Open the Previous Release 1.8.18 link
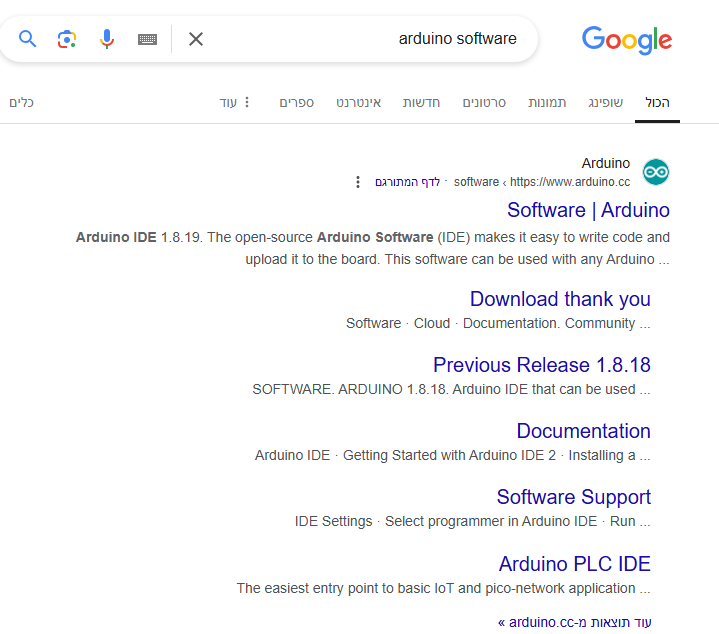 541,365
